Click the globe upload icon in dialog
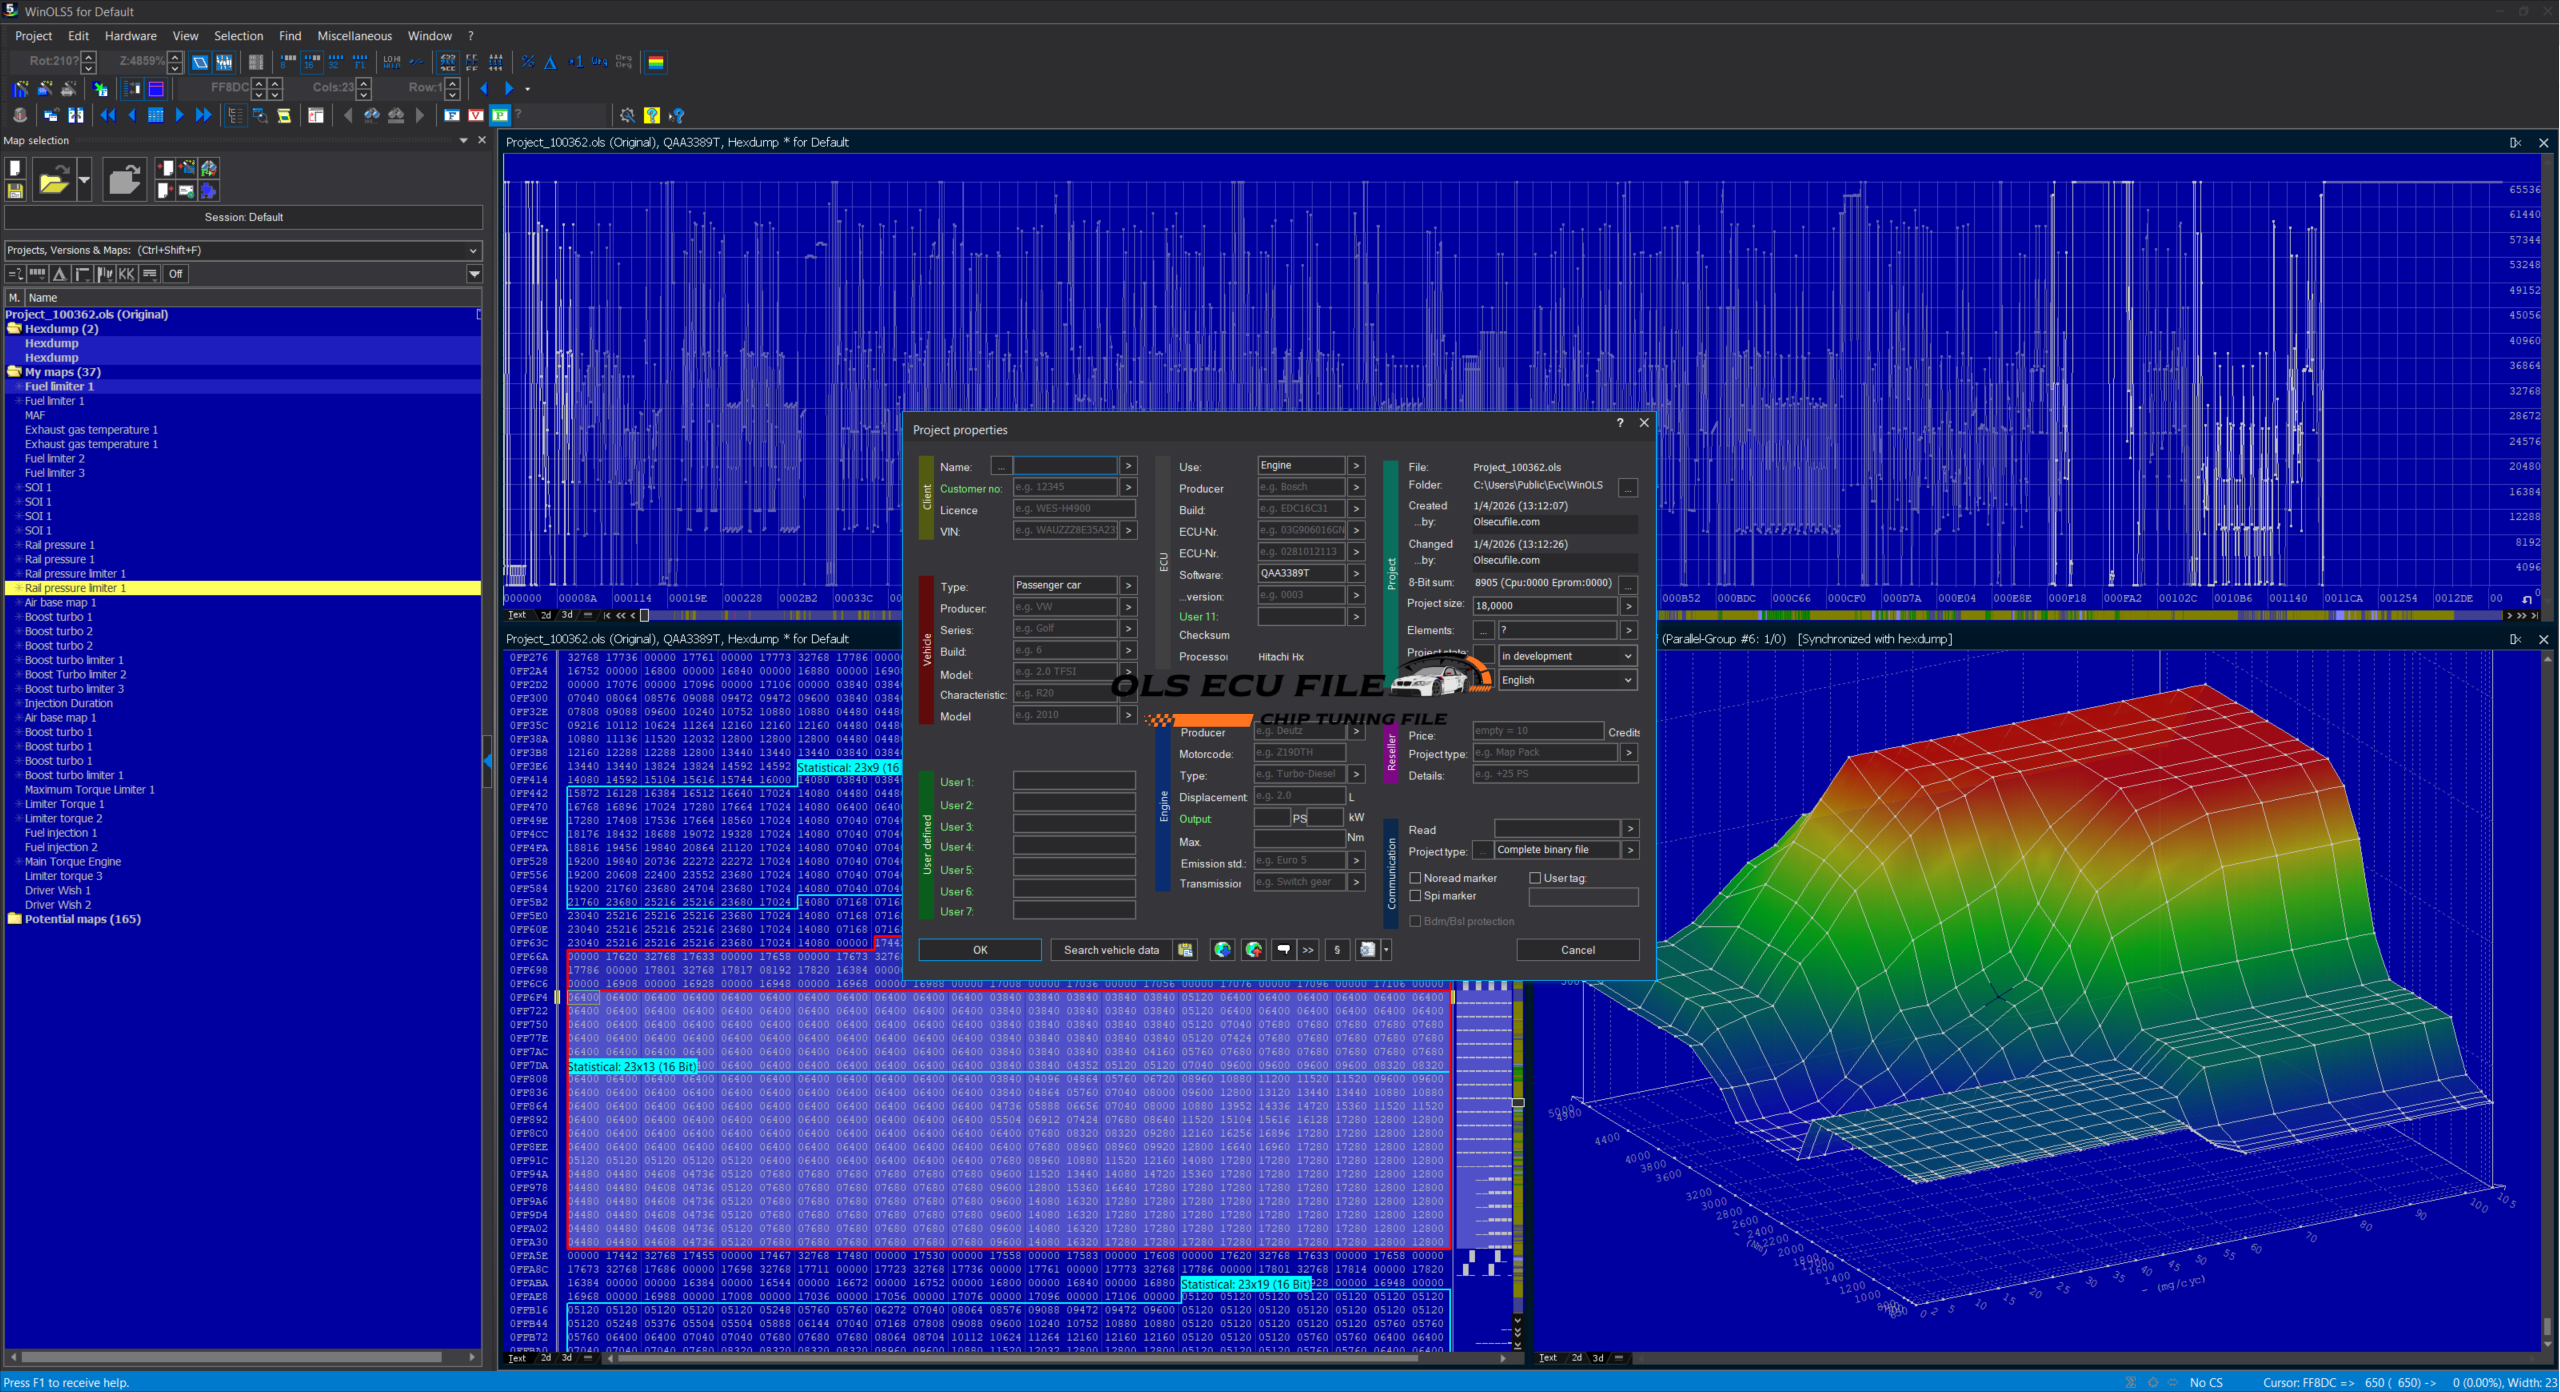The width and height of the screenshot is (2560, 1392). pos(1253,950)
